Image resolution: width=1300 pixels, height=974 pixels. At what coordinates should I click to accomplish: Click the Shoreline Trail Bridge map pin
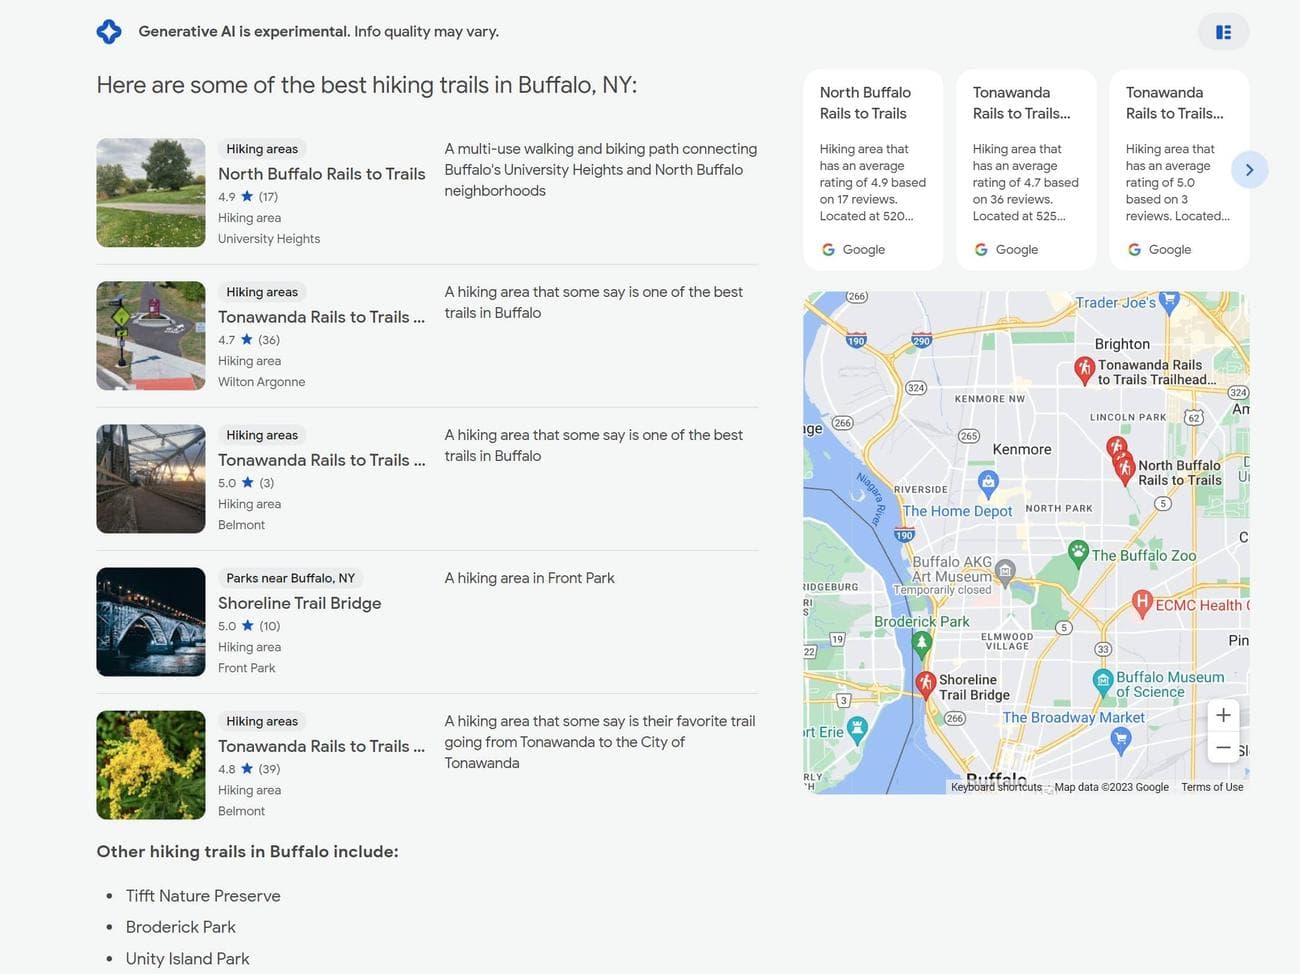tap(926, 683)
